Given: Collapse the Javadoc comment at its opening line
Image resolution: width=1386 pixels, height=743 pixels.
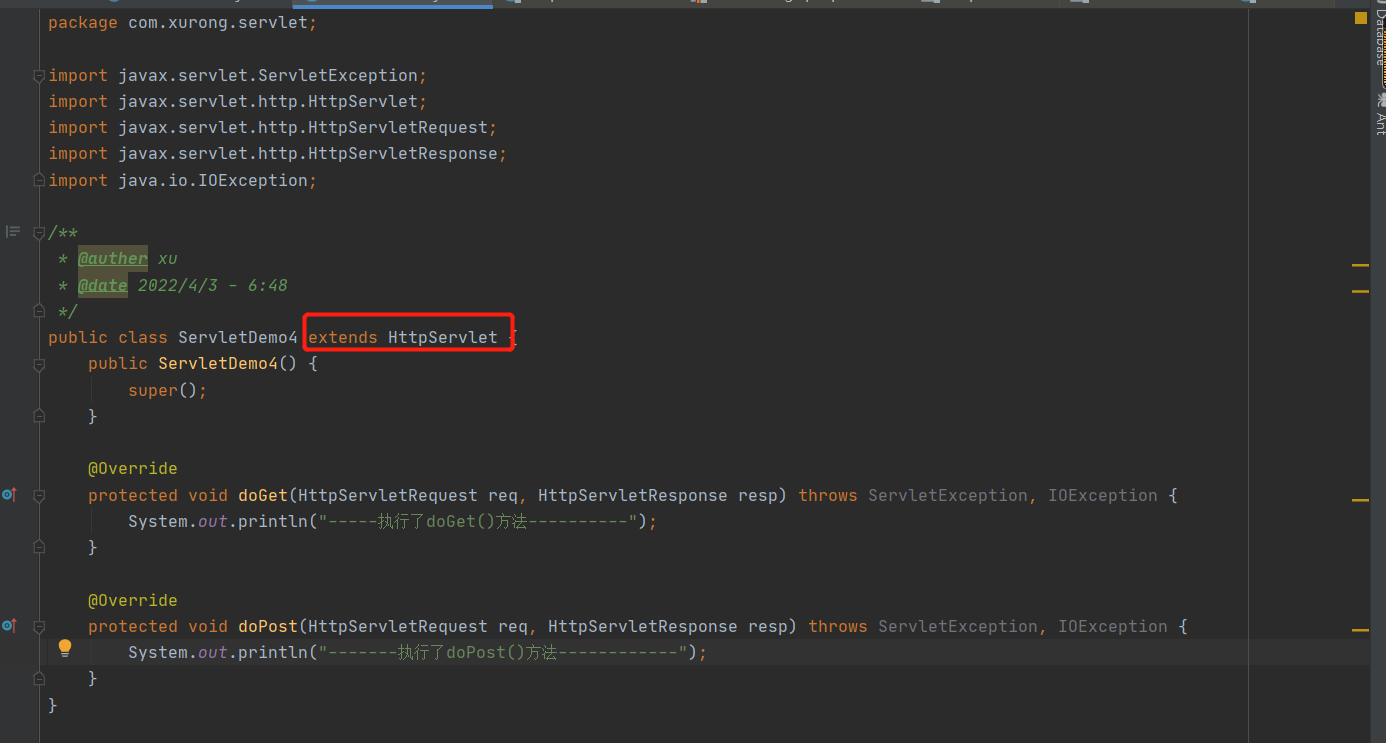Looking at the screenshot, I should [39, 233].
